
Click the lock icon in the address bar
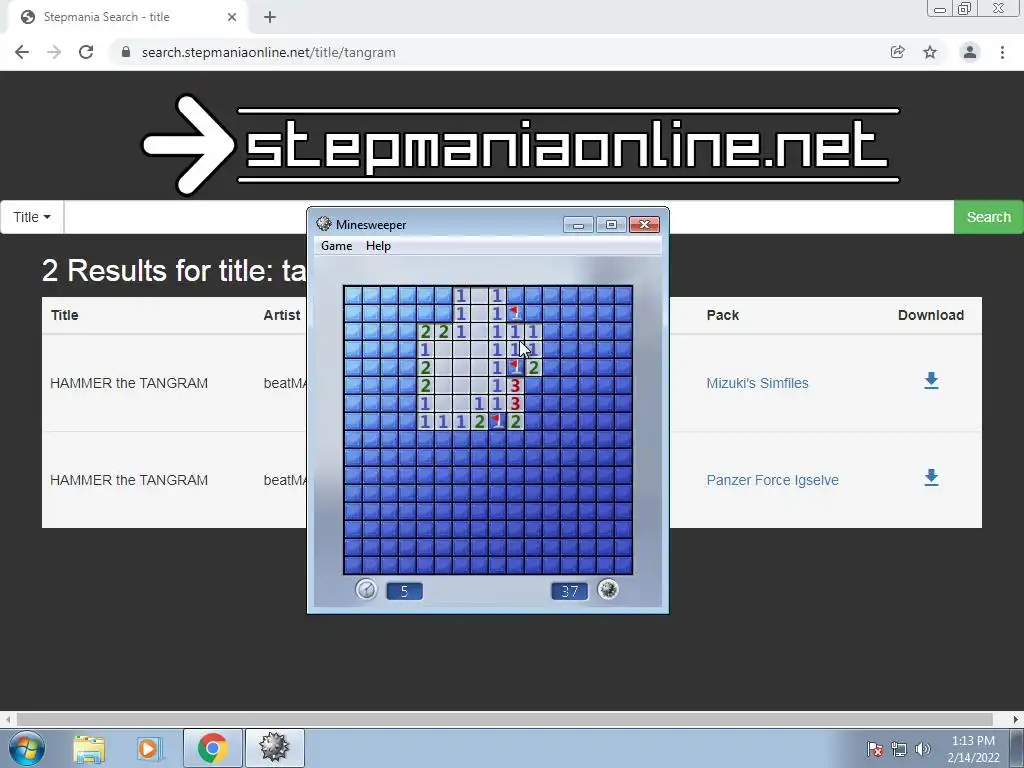(x=126, y=52)
